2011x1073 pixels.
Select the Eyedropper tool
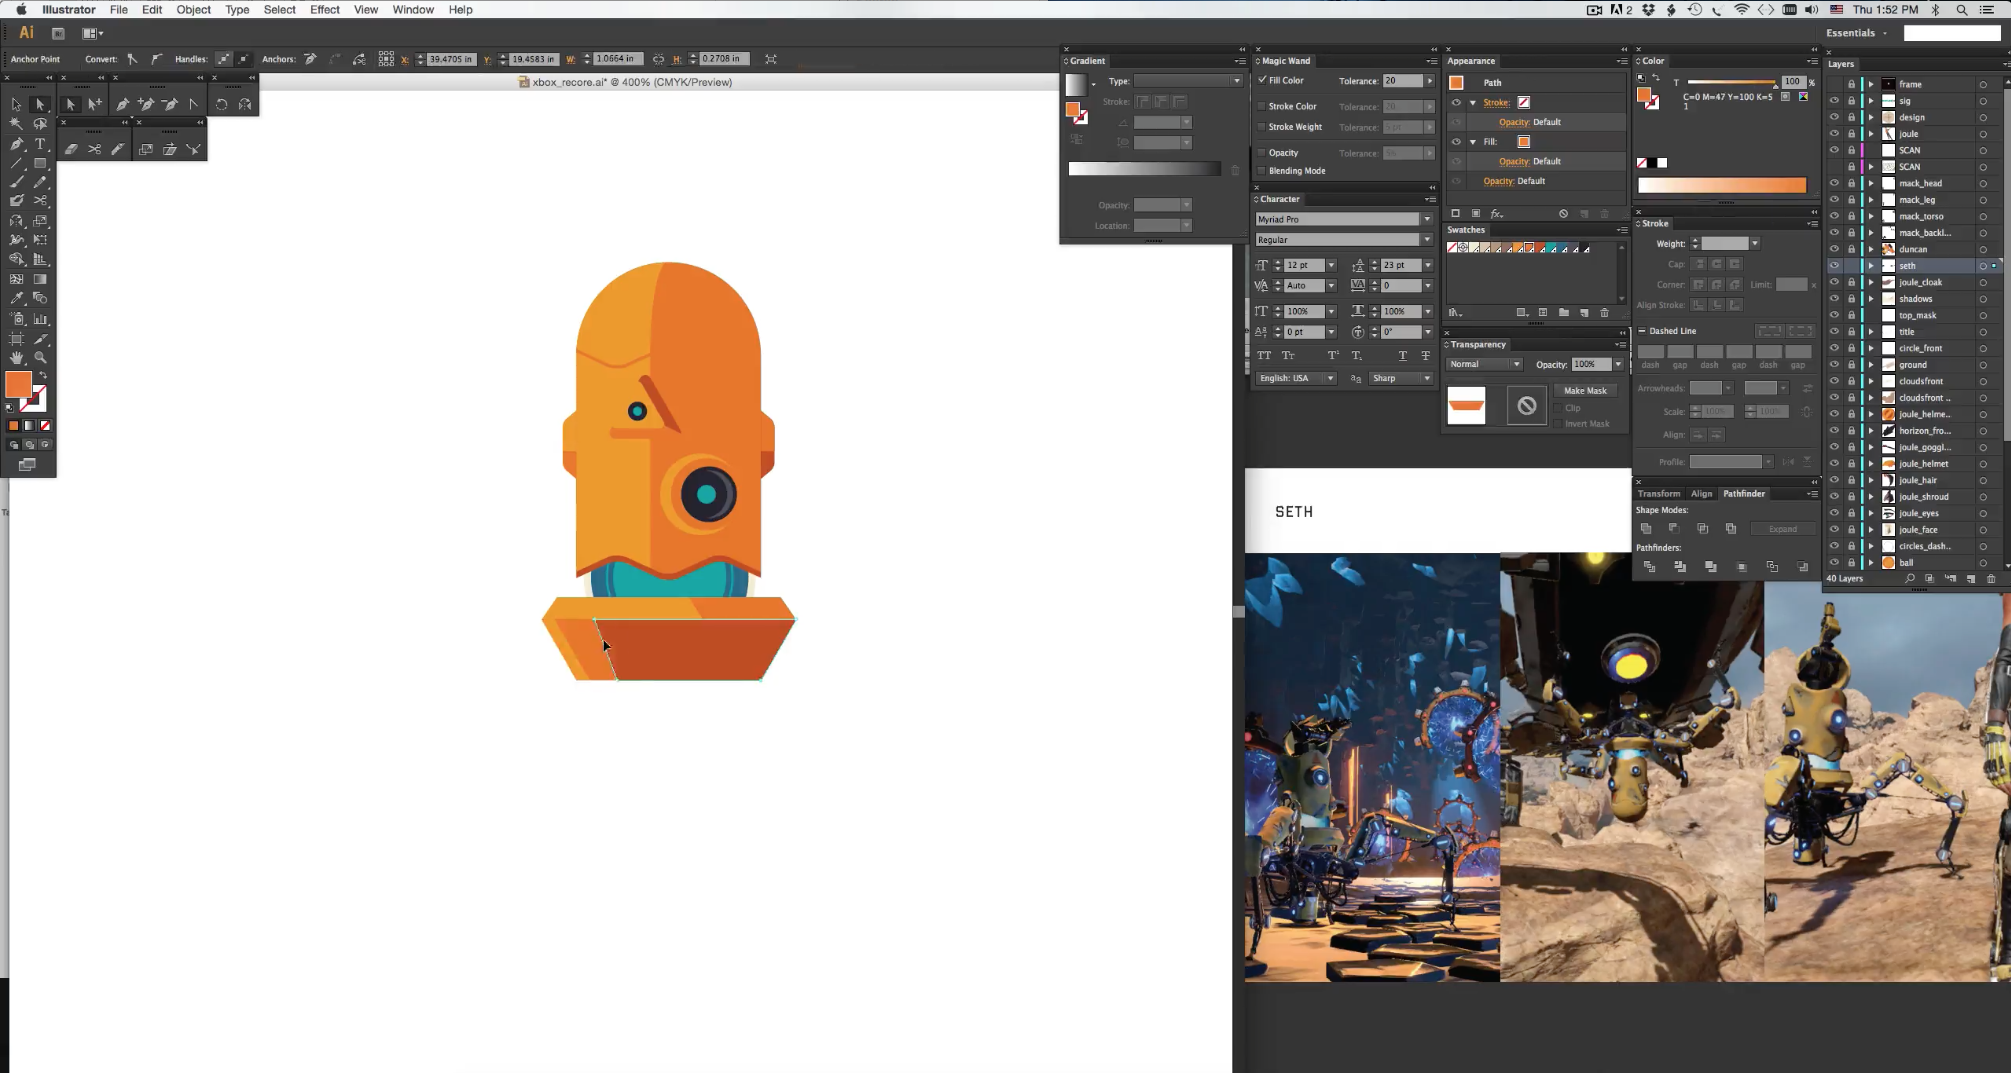16,298
